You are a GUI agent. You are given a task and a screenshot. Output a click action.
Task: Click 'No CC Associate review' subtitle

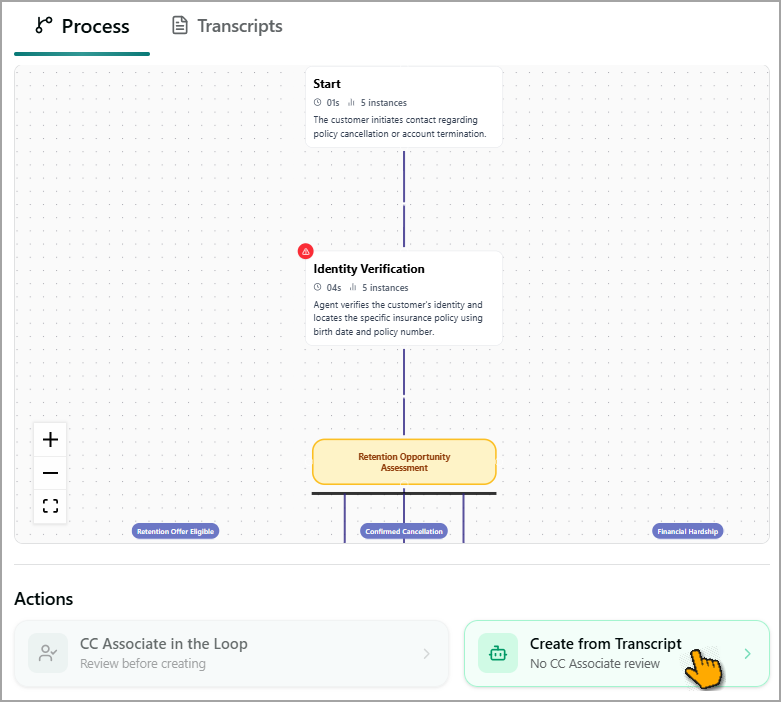(595, 664)
